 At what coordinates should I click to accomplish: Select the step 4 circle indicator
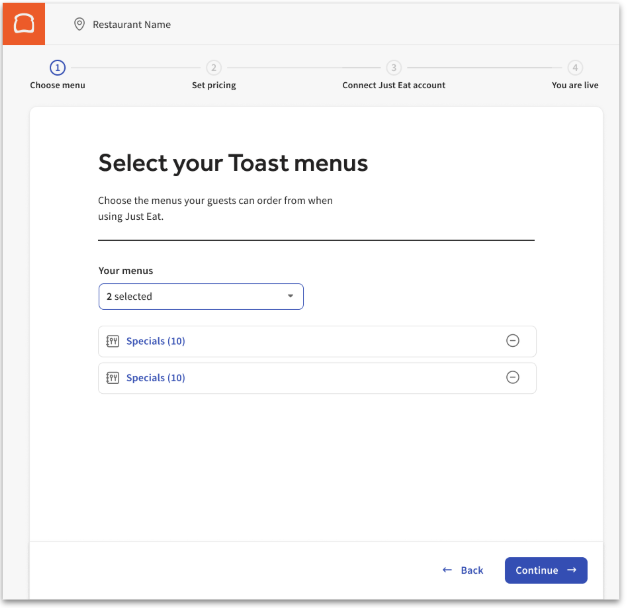[x=575, y=68]
